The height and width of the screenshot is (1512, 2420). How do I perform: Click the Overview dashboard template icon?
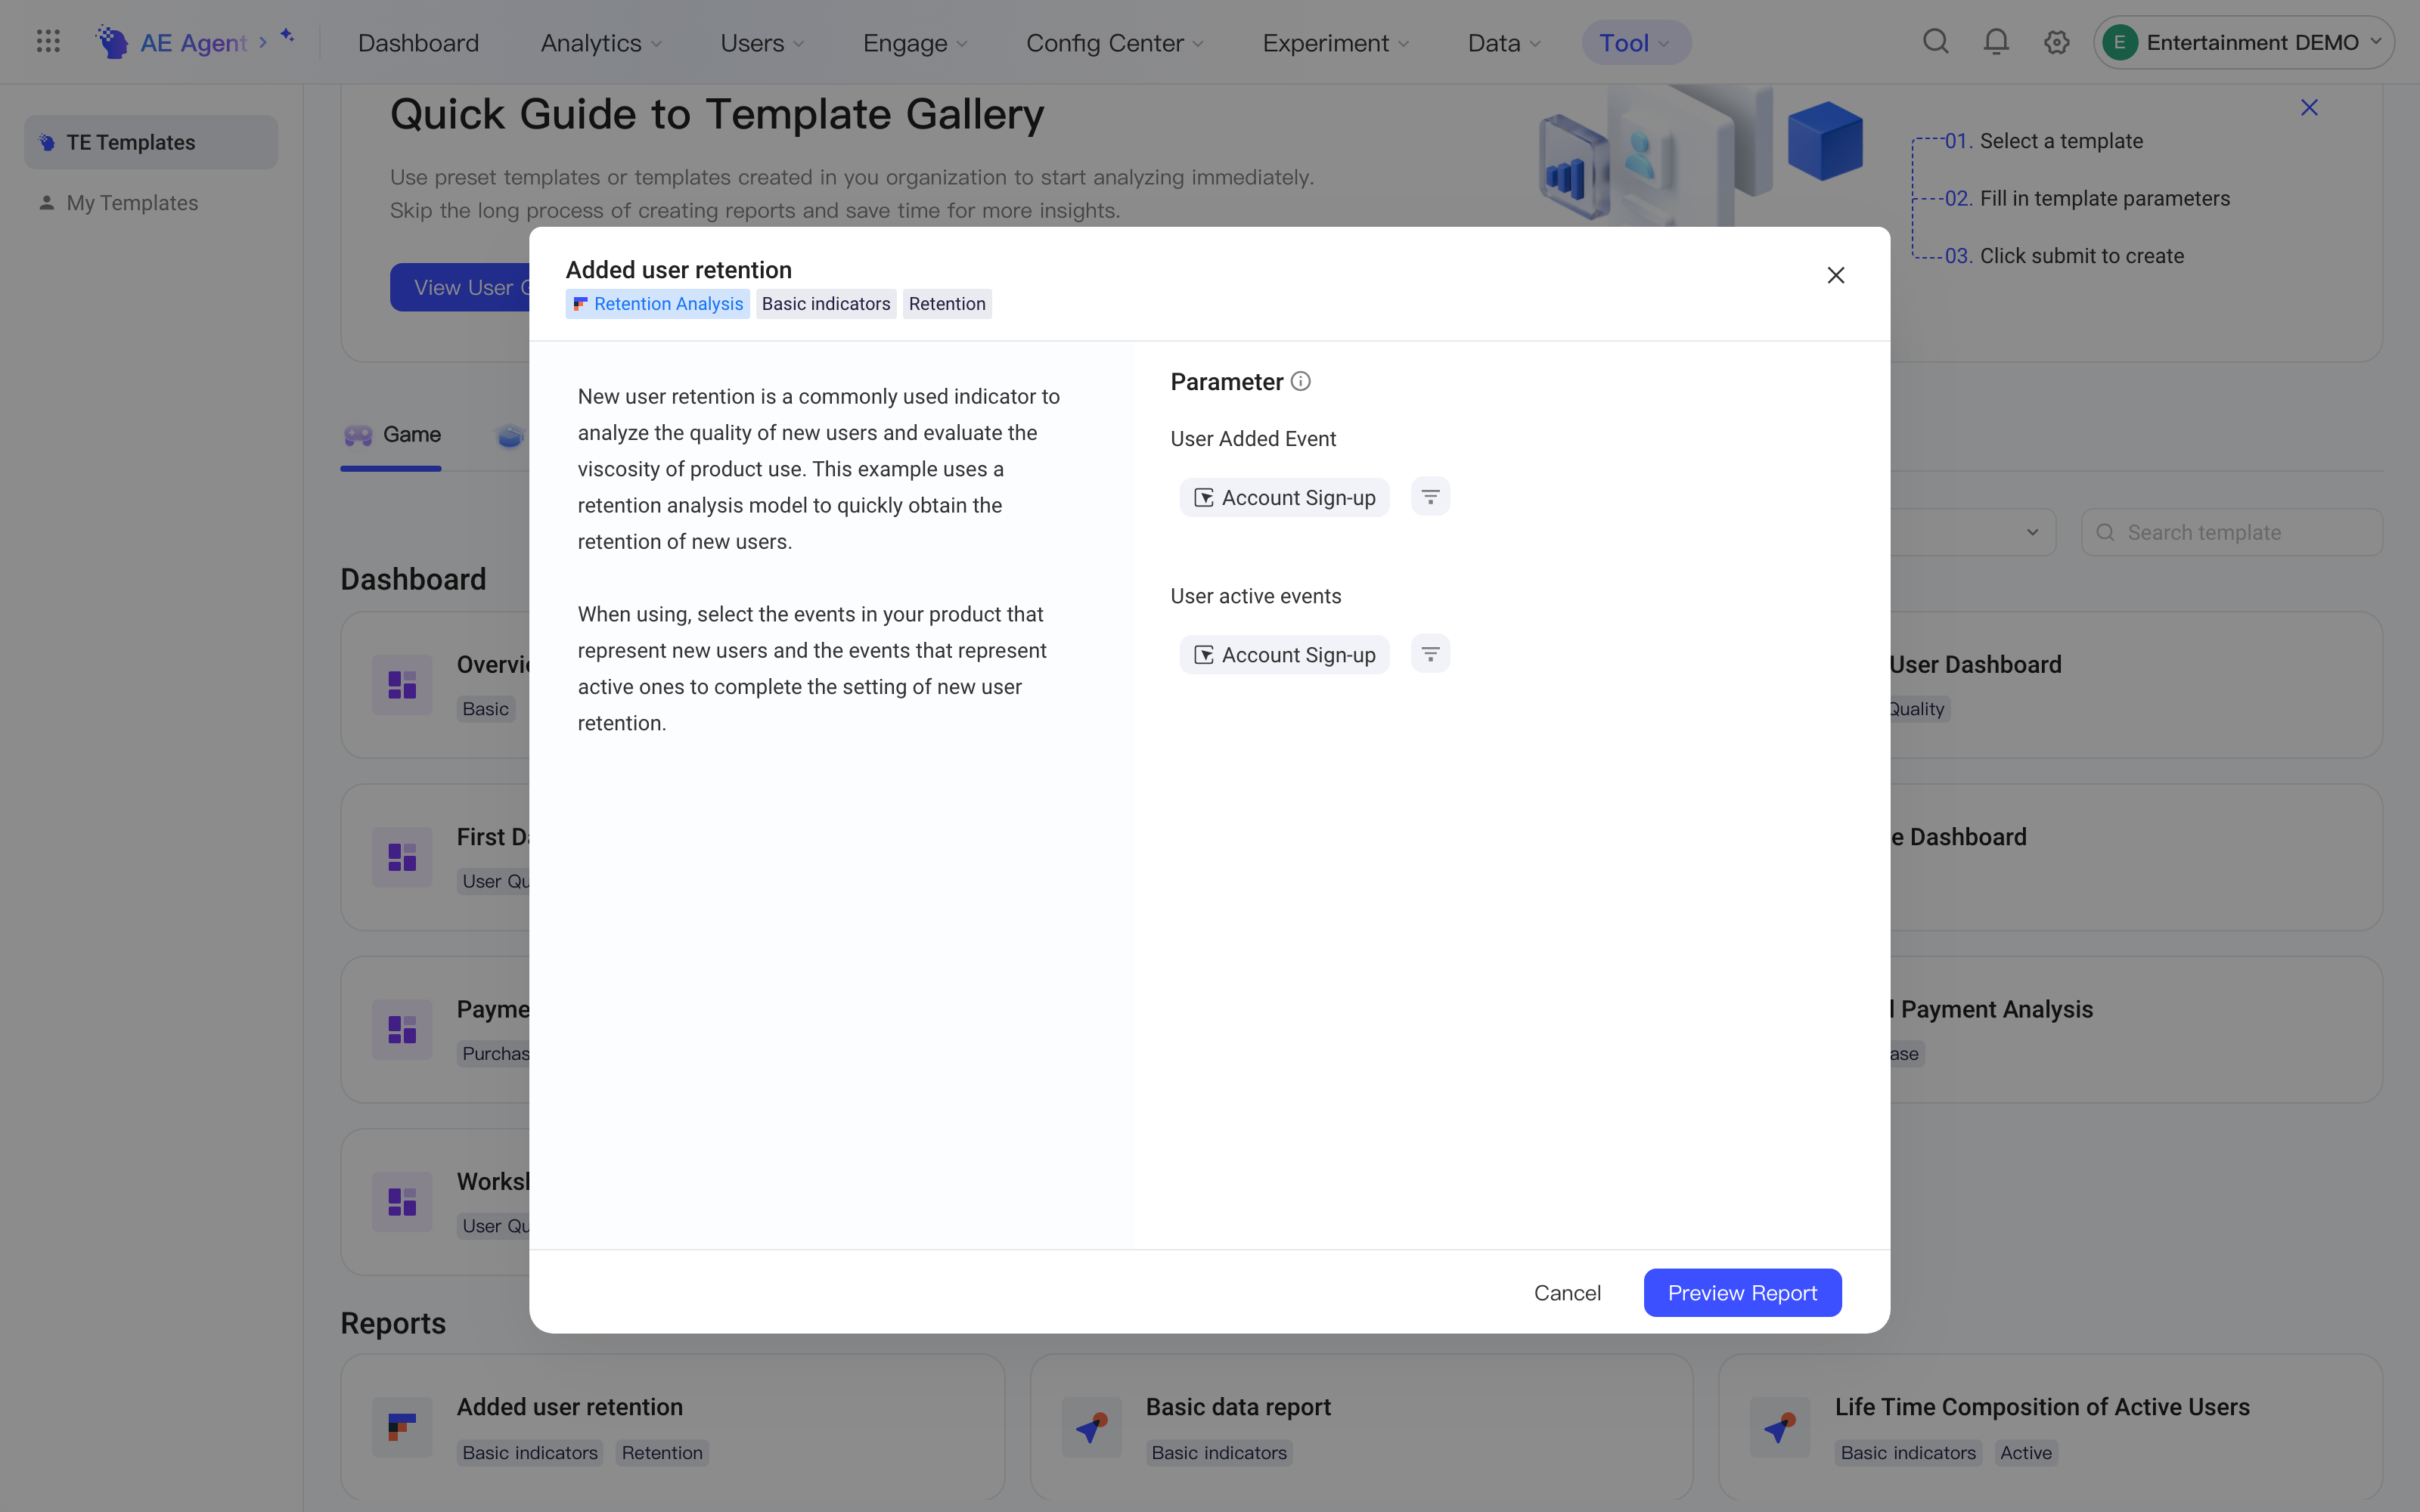[402, 685]
